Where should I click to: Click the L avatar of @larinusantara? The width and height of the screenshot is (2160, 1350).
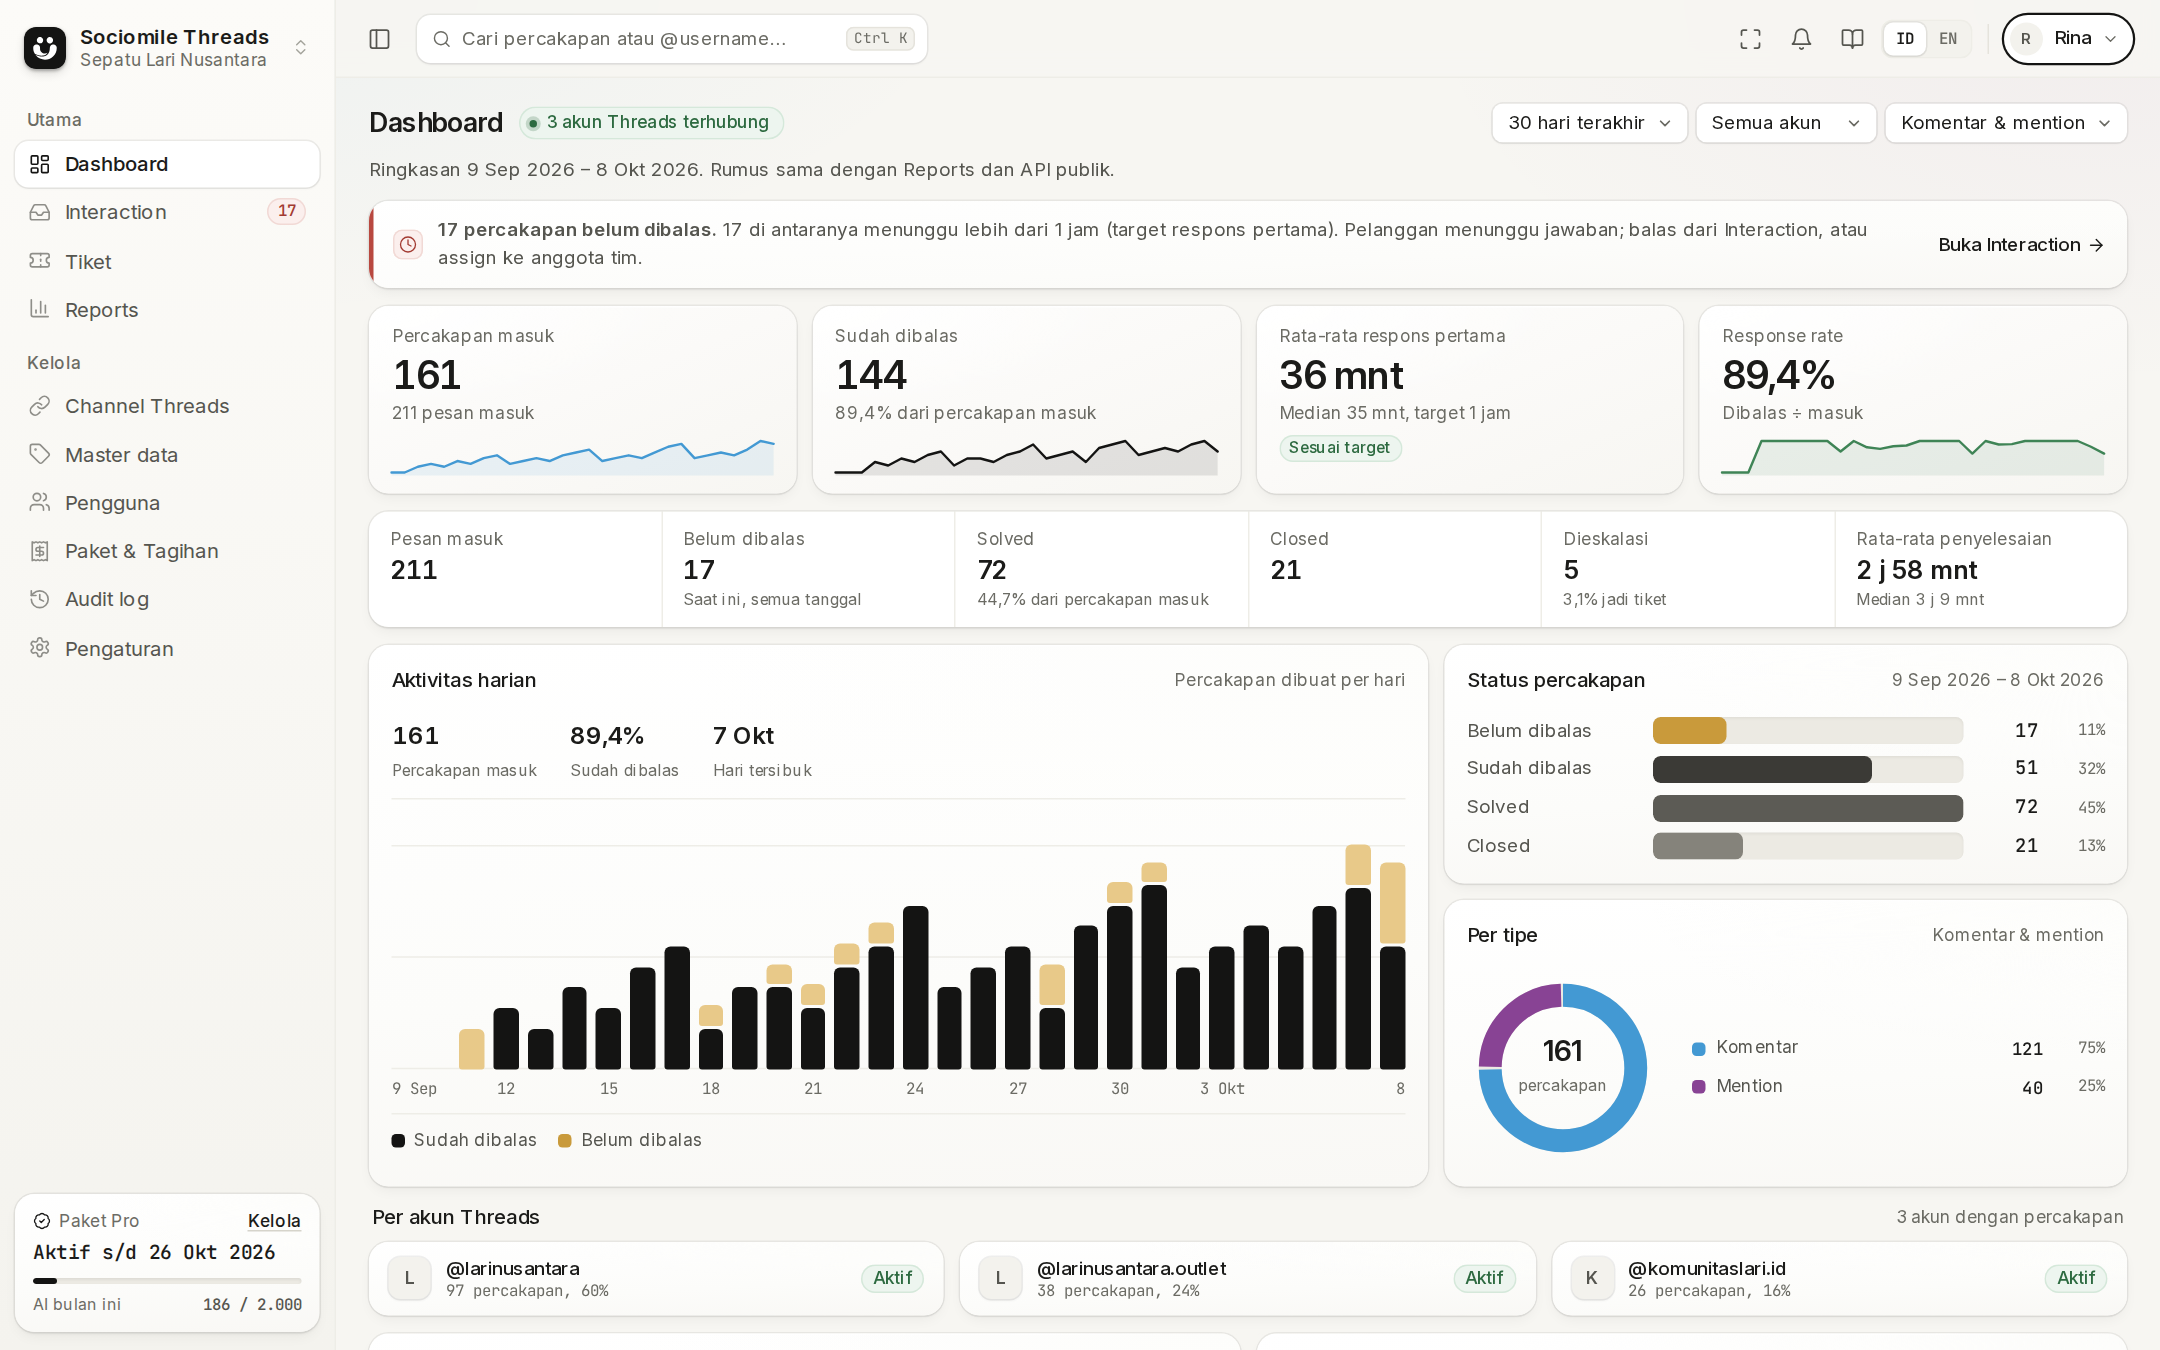coord(409,1278)
